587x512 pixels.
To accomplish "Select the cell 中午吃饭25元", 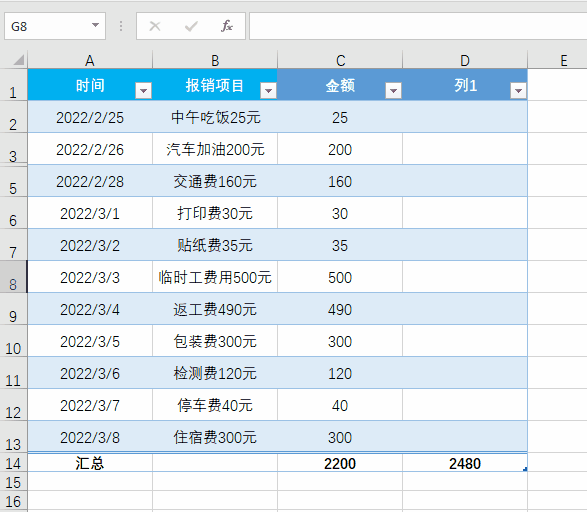I will pyautogui.click(x=215, y=117).
